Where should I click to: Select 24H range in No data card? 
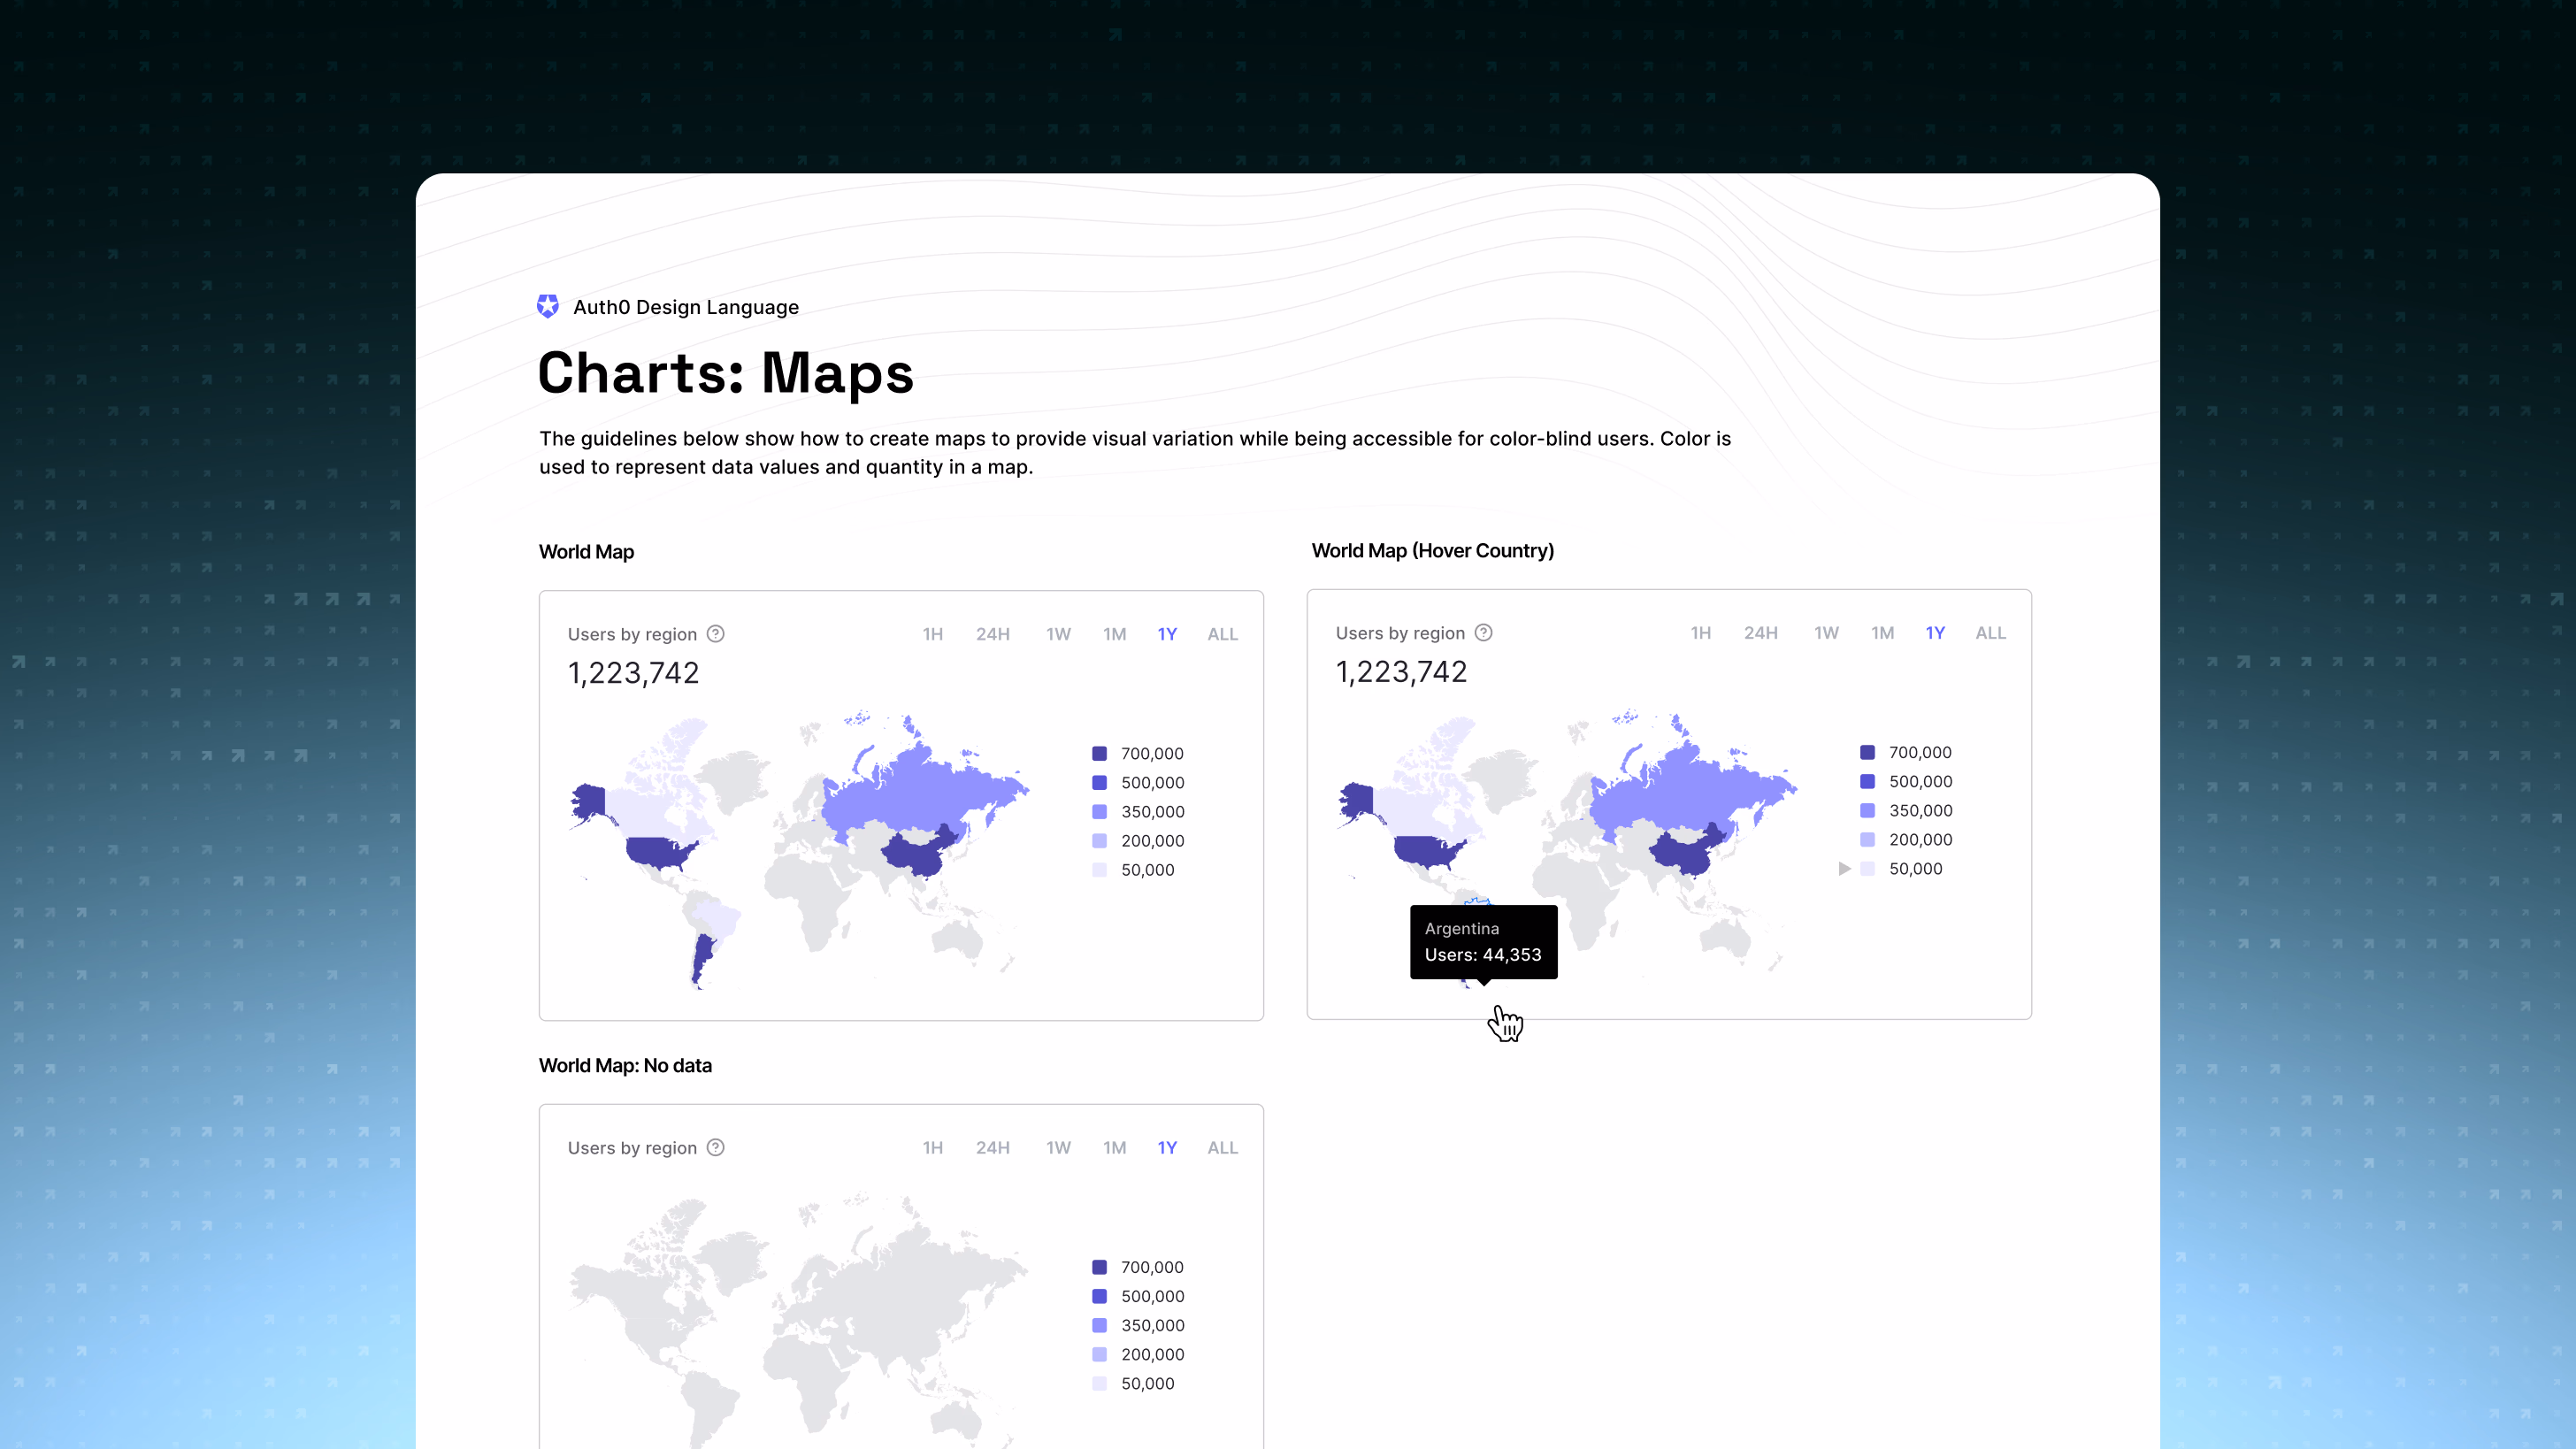(x=992, y=1148)
